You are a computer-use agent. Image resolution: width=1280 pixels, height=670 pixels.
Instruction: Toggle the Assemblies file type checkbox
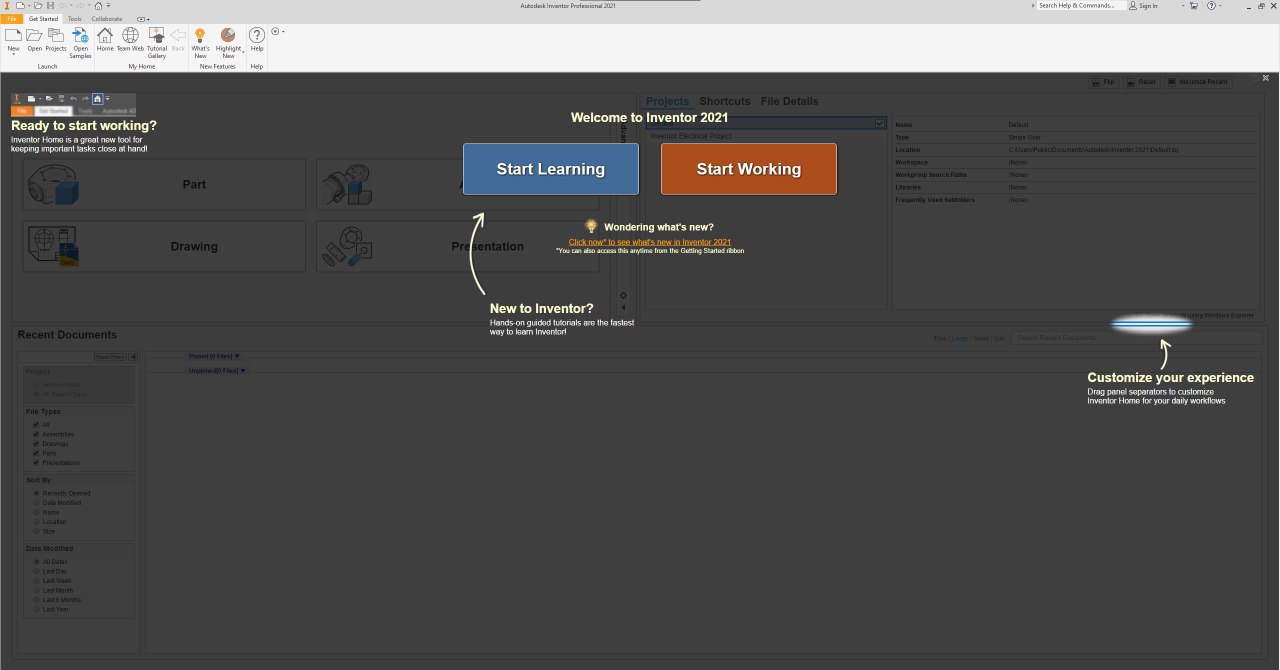[36, 434]
